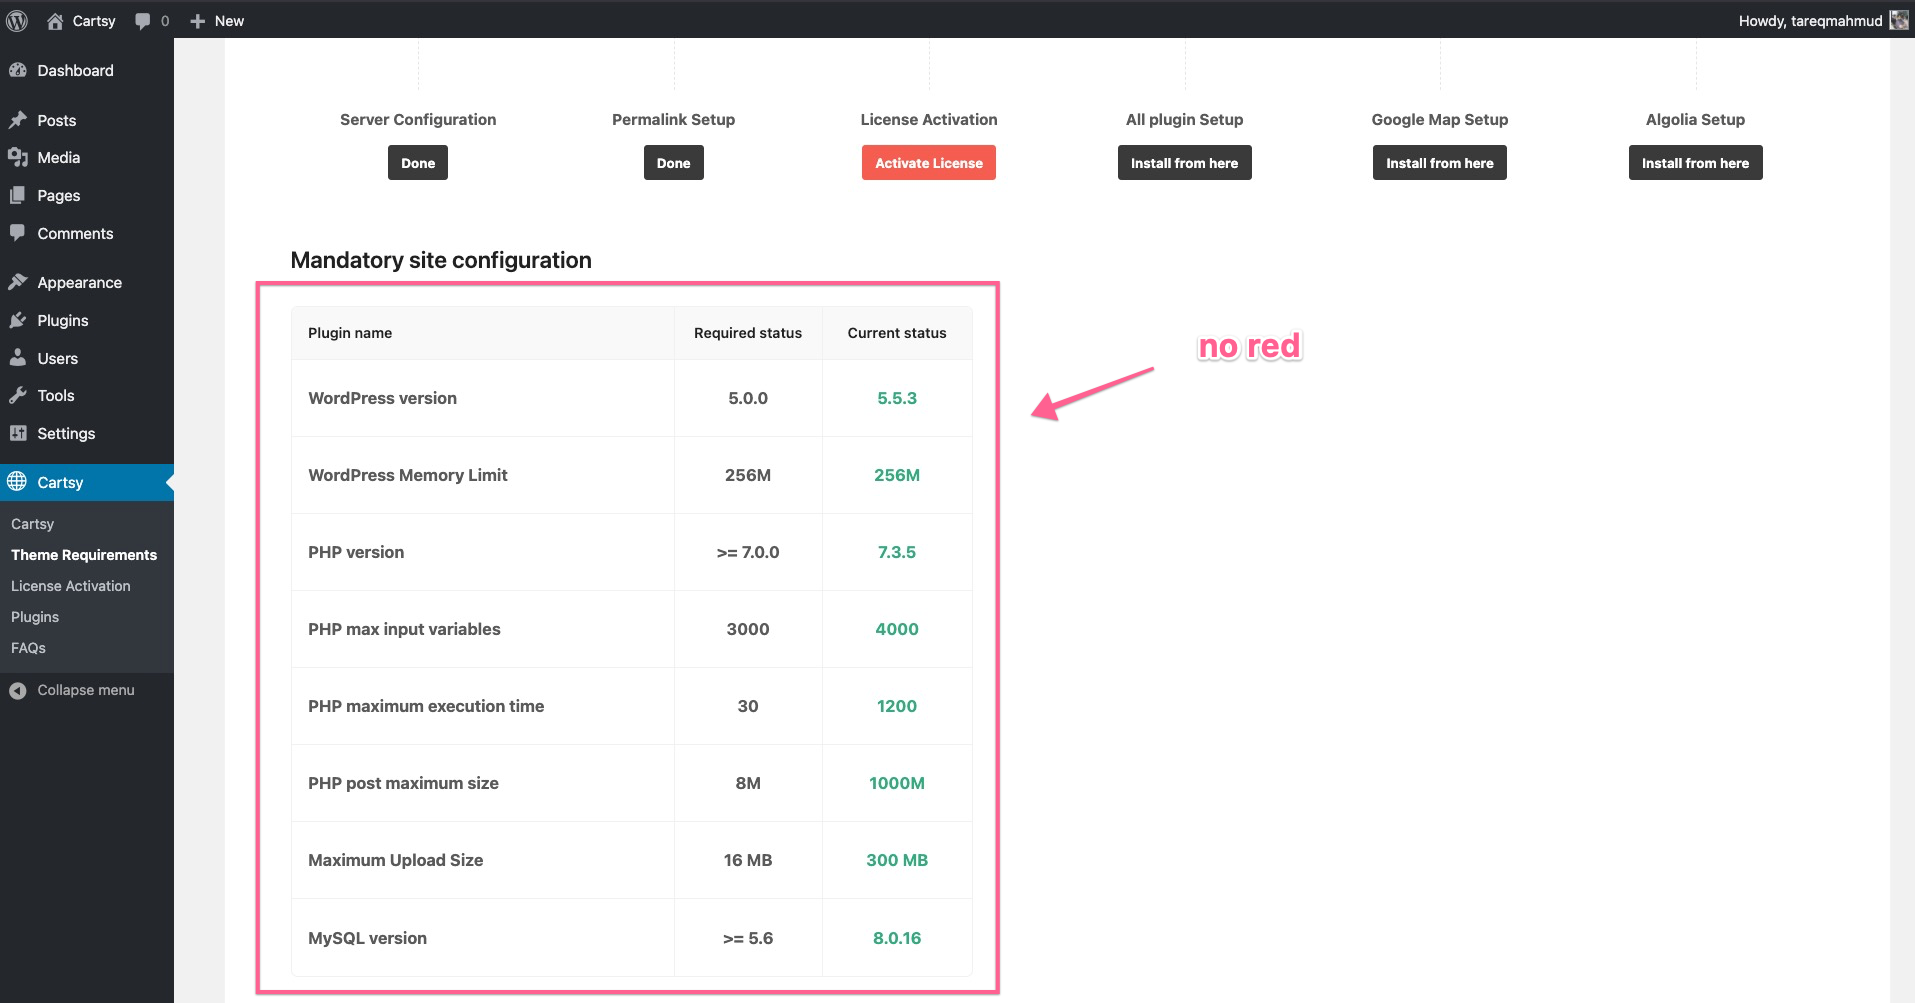This screenshot has width=1915, height=1003.
Task: Click the Dashboard gauge icon
Action: pos(18,70)
